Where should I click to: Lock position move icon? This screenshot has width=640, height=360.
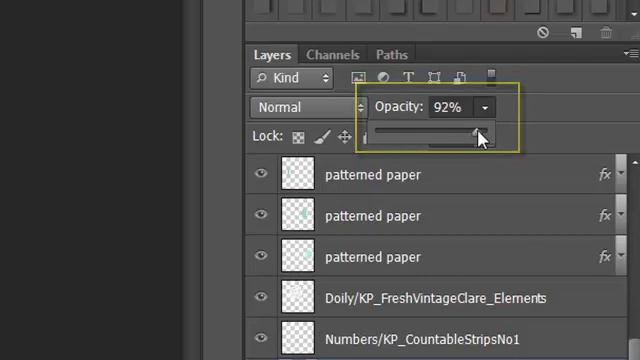[345, 137]
